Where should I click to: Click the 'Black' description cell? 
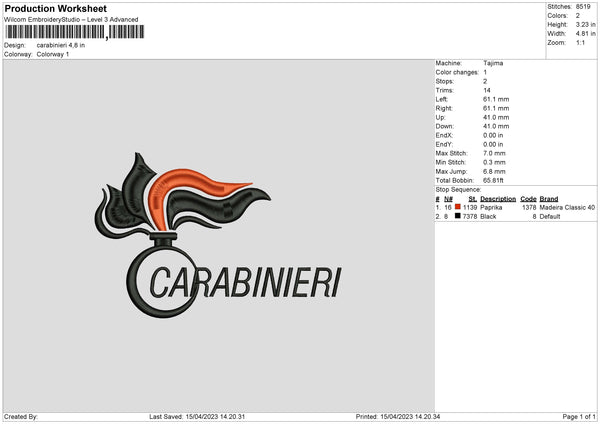point(488,217)
